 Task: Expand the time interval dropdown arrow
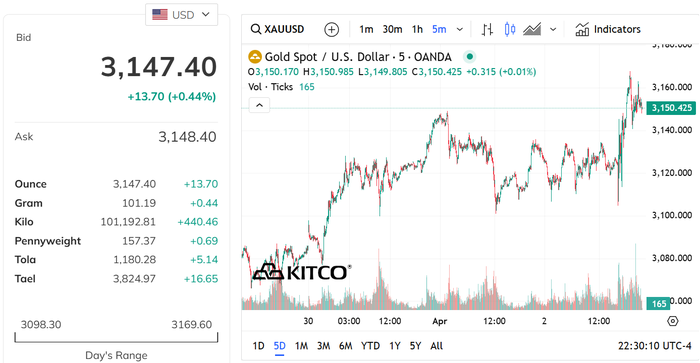pyautogui.click(x=460, y=29)
